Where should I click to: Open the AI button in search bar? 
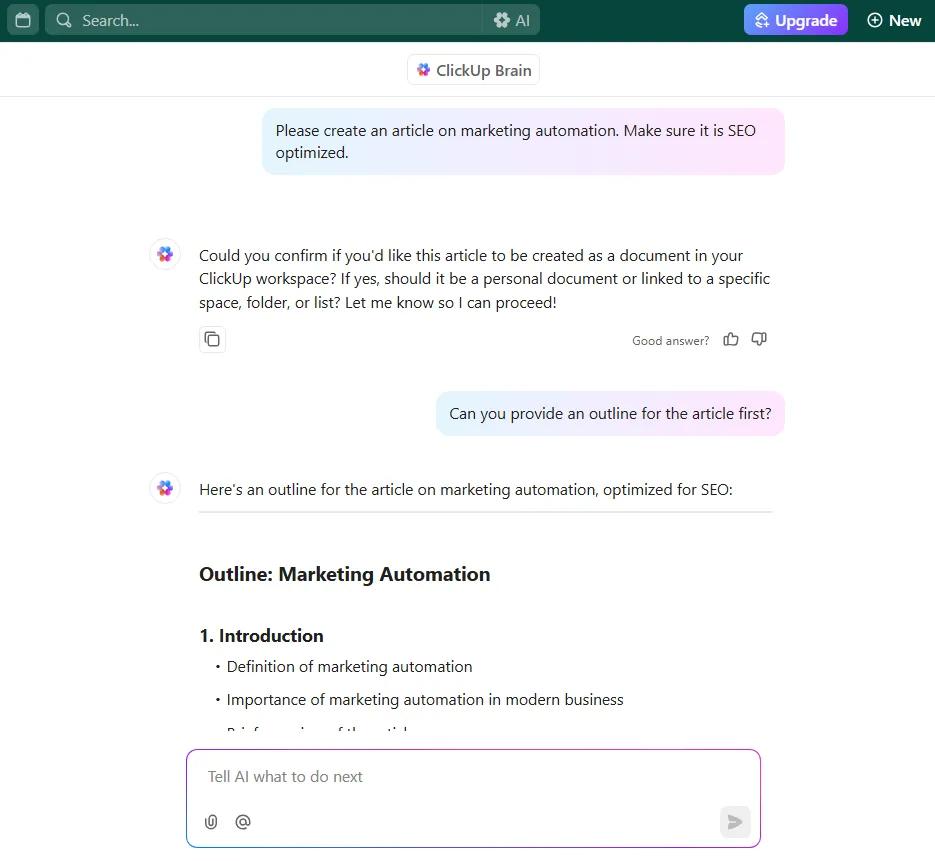coord(512,20)
